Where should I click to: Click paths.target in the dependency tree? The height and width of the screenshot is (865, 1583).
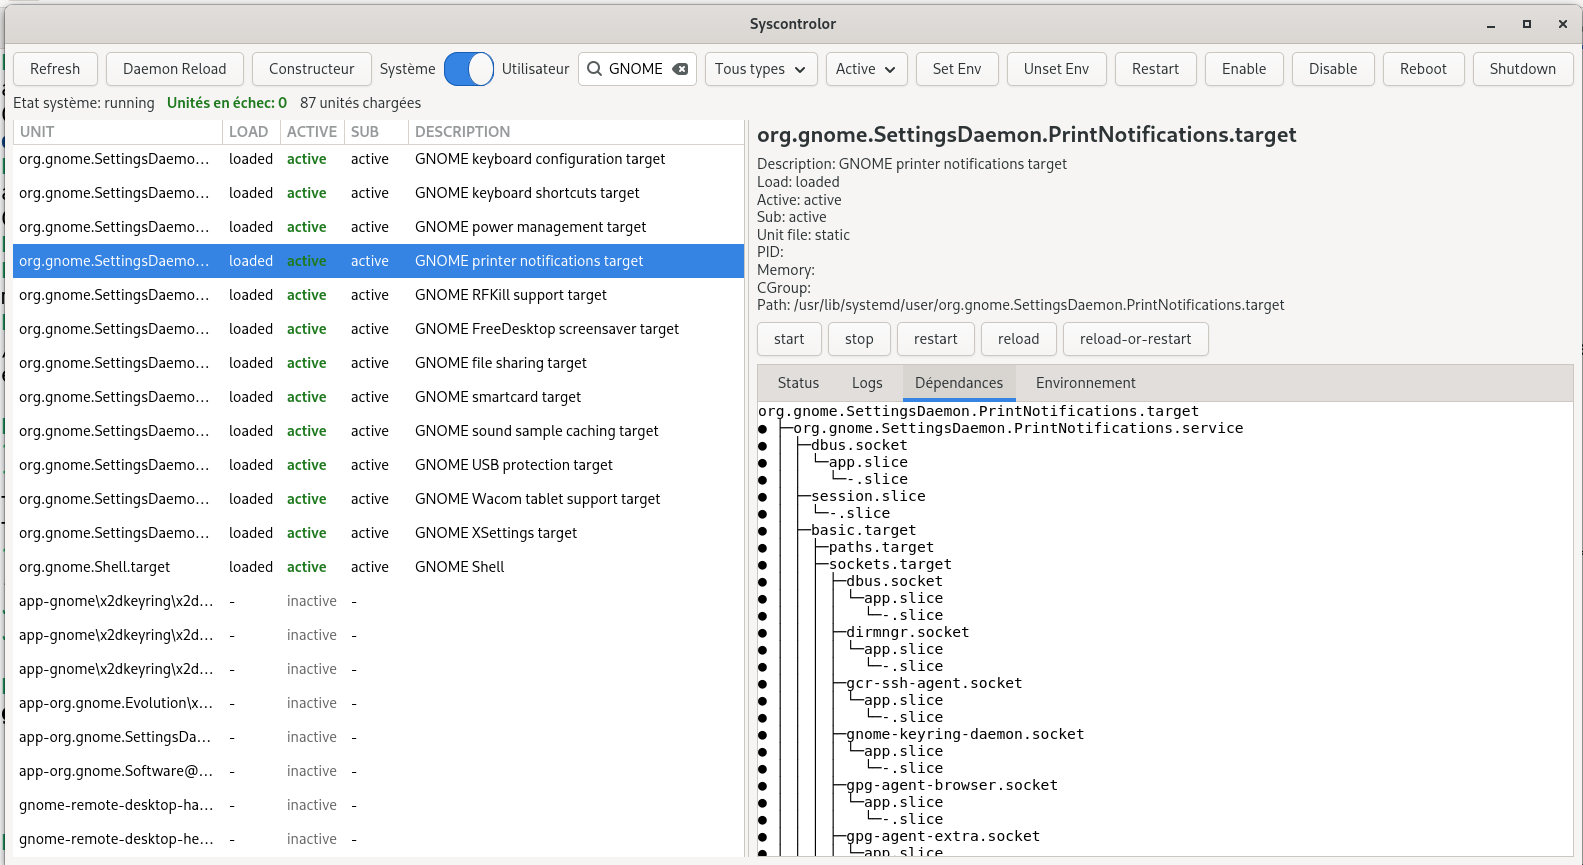[x=881, y=547]
